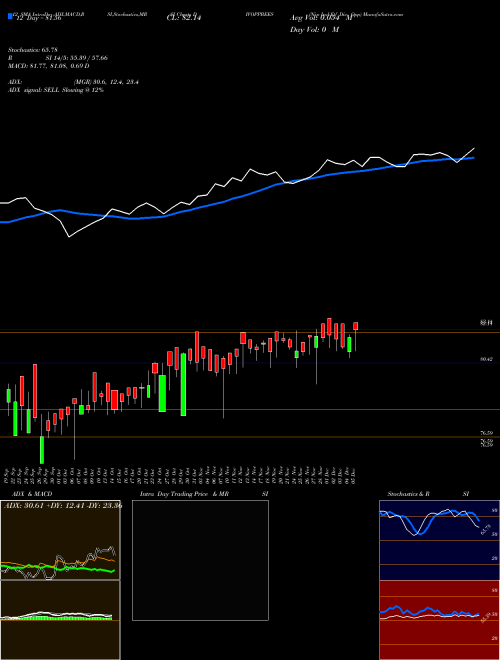Viewport: 500px width, 660px height.
Task: Click the end of the blue SMA line
Action: (473, 158)
